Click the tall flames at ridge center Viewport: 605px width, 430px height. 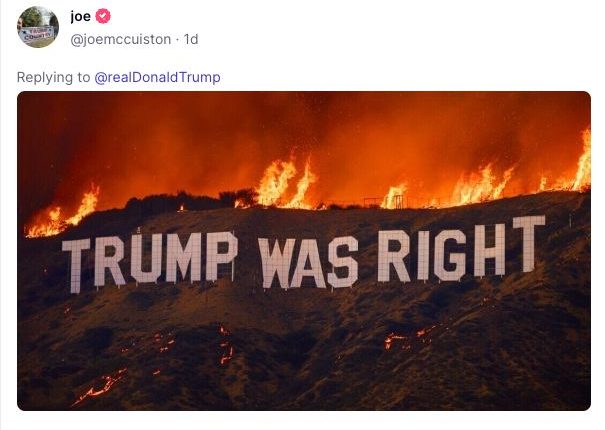pos(286,183)
